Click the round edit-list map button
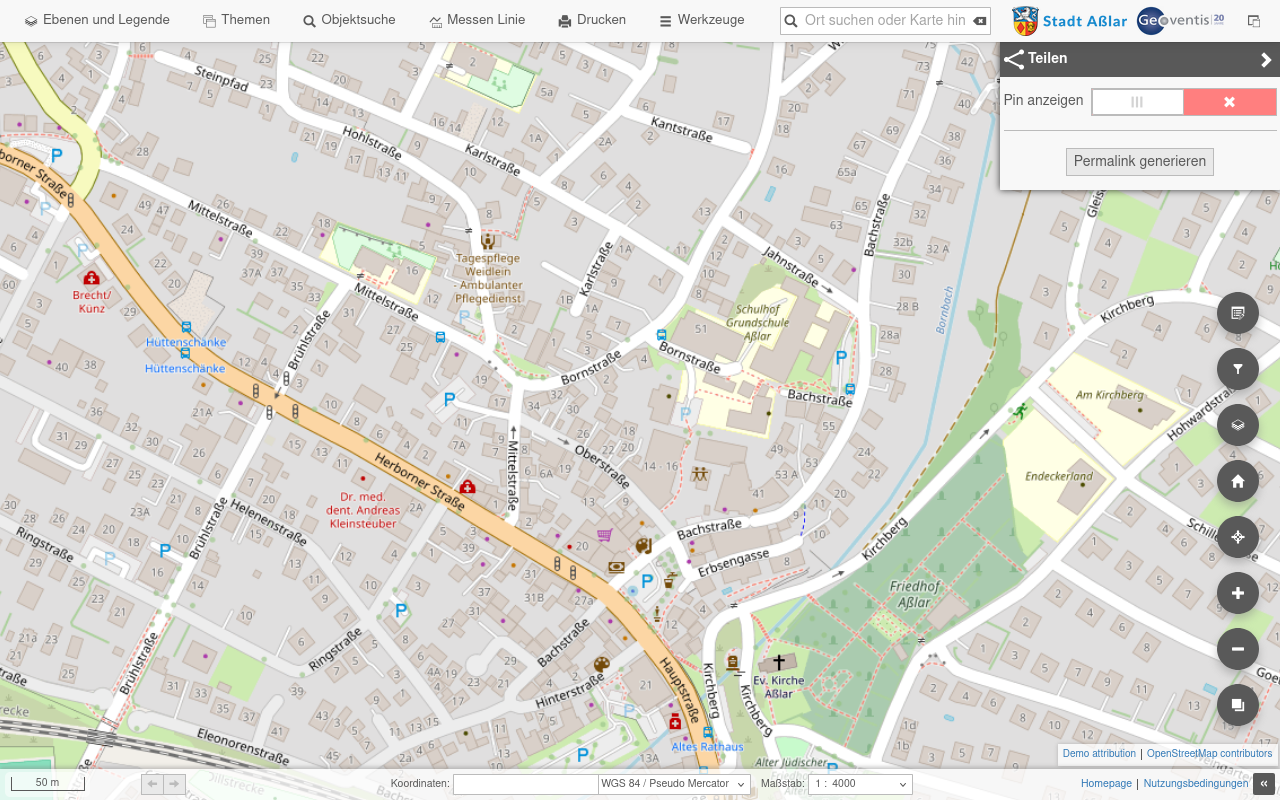 [1238, 313]
